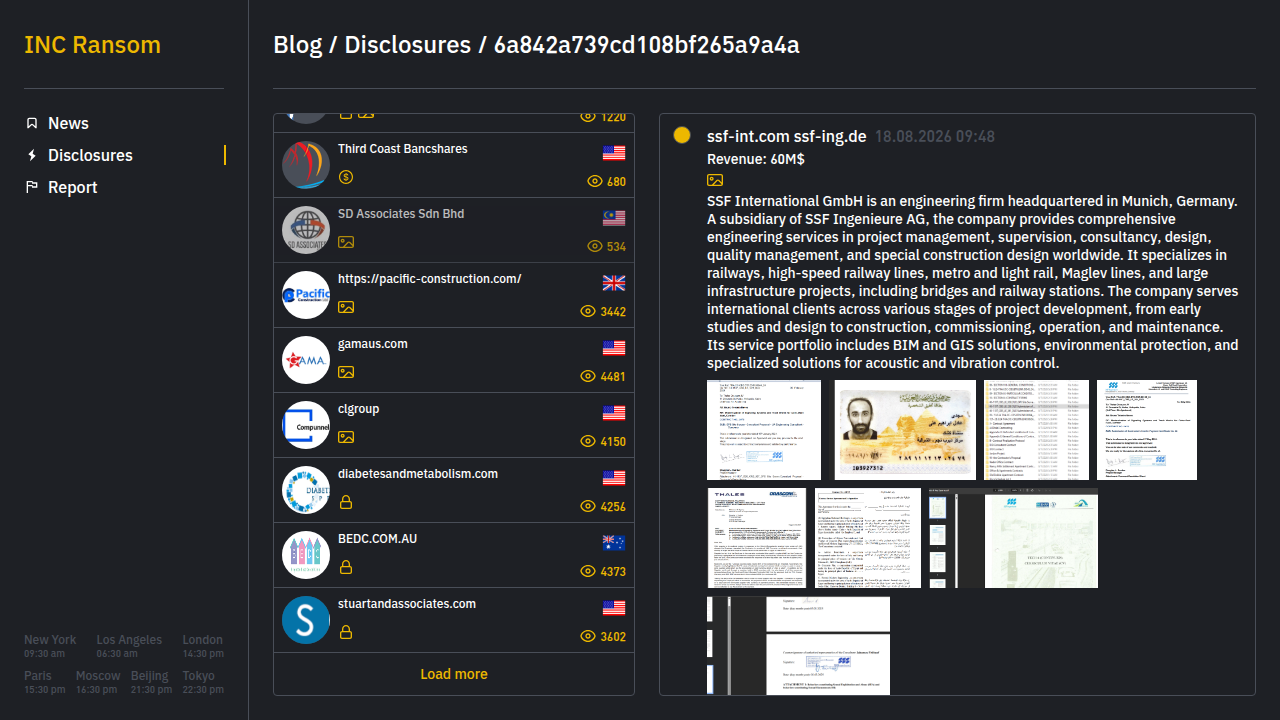Click the 18.08.2026 09:48 timestamp
The image size is (1280, 720).
click(x=935, y=136)
